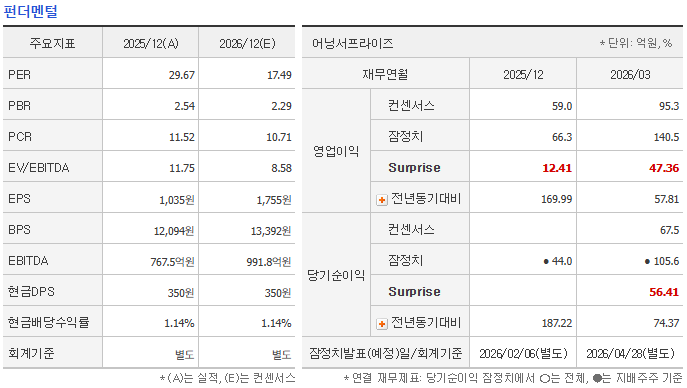This screenshot has height=388, width=687.
Task: Click the BPS row label
Action: tap(19, 230)
